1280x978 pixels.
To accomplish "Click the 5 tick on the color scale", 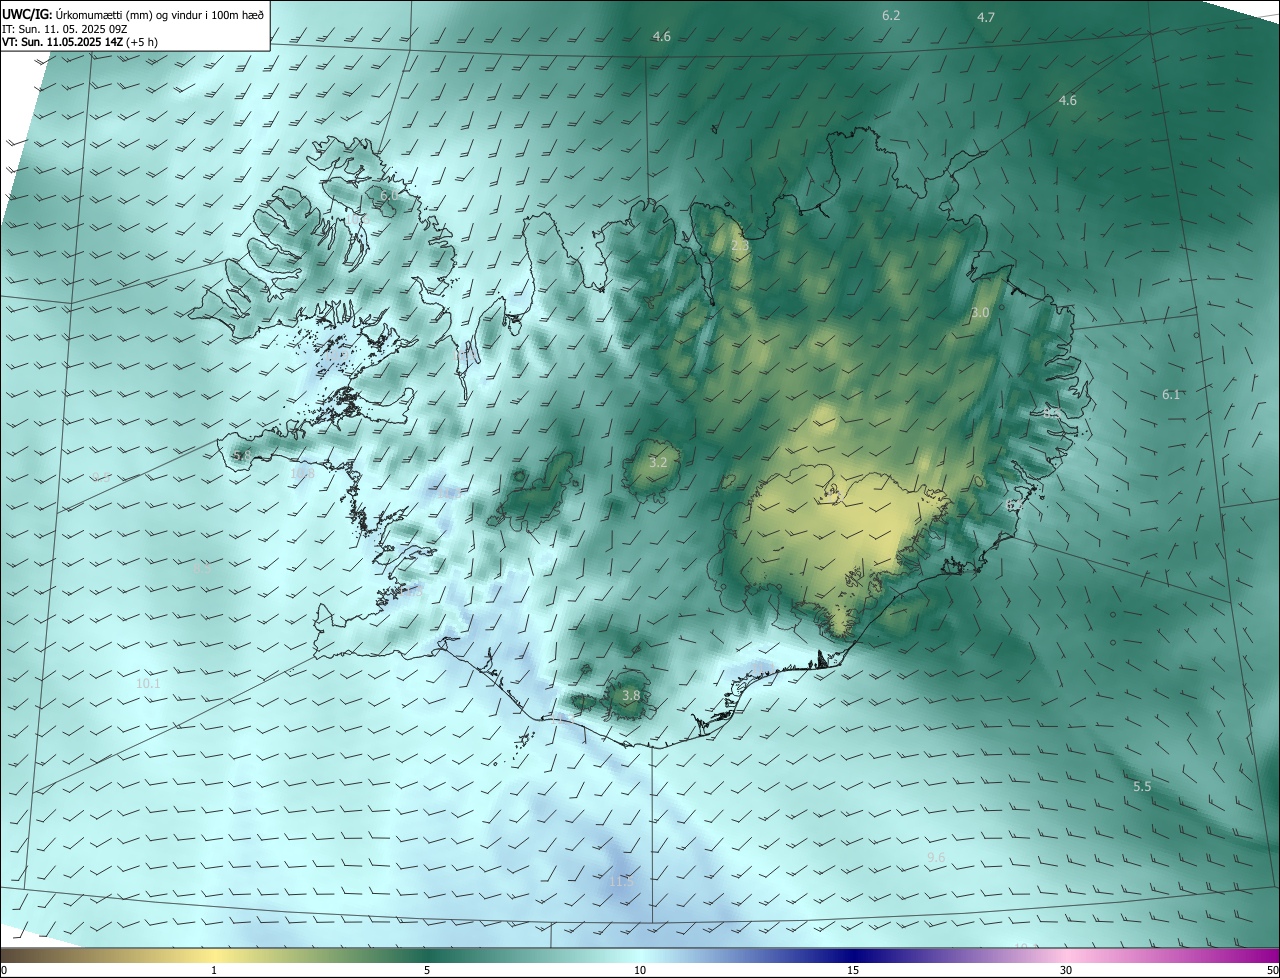I will [x=427, y=970].
